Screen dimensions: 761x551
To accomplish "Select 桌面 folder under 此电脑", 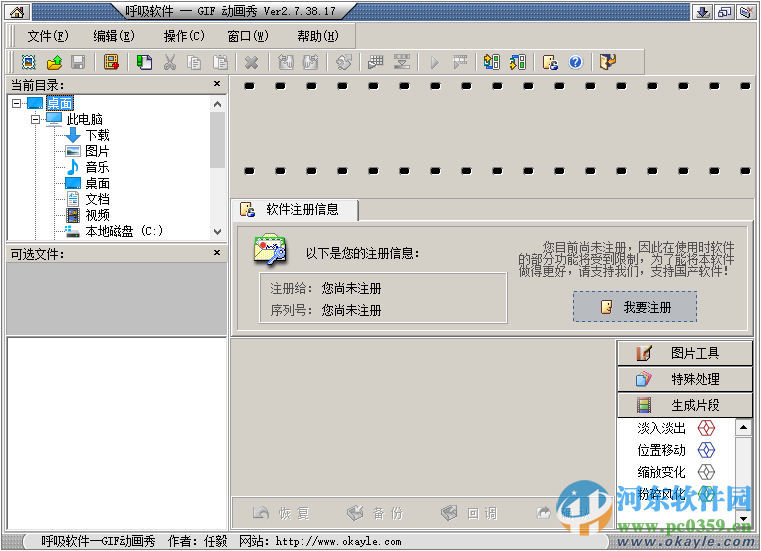I will [x=98, y=183].
